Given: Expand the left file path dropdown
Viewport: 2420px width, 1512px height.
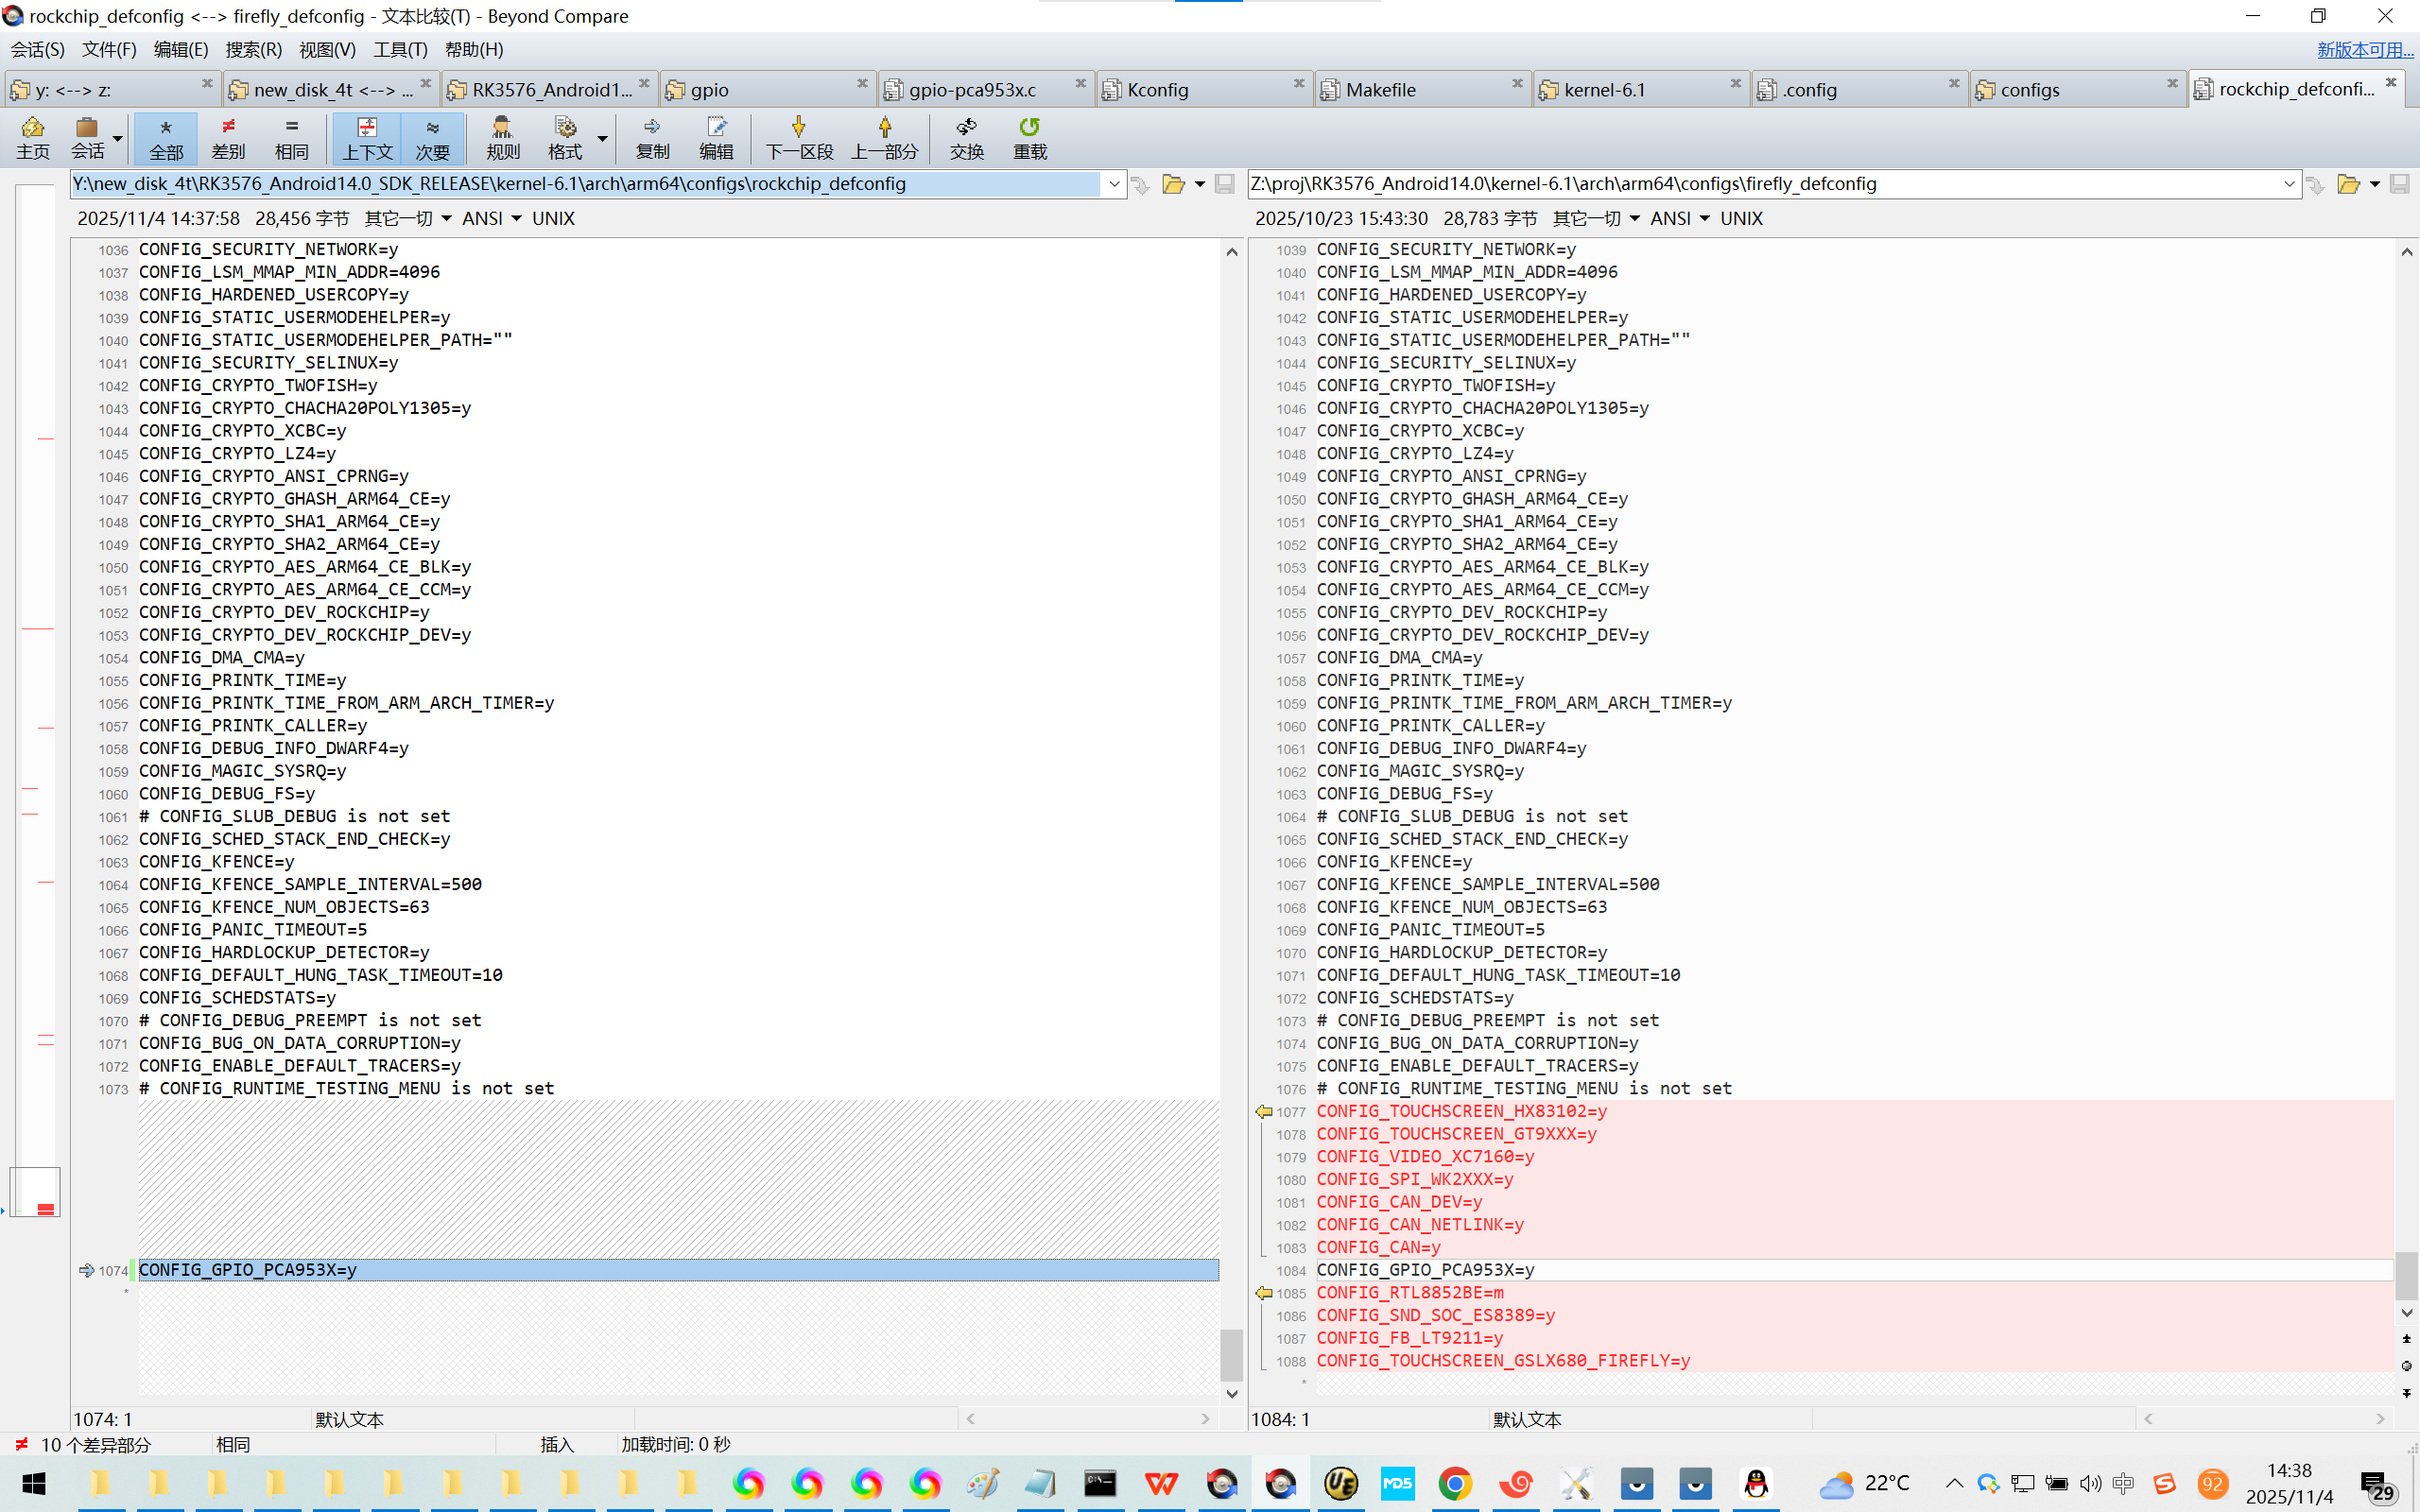Looking at the screenshot, I should tap(1114, 184).
